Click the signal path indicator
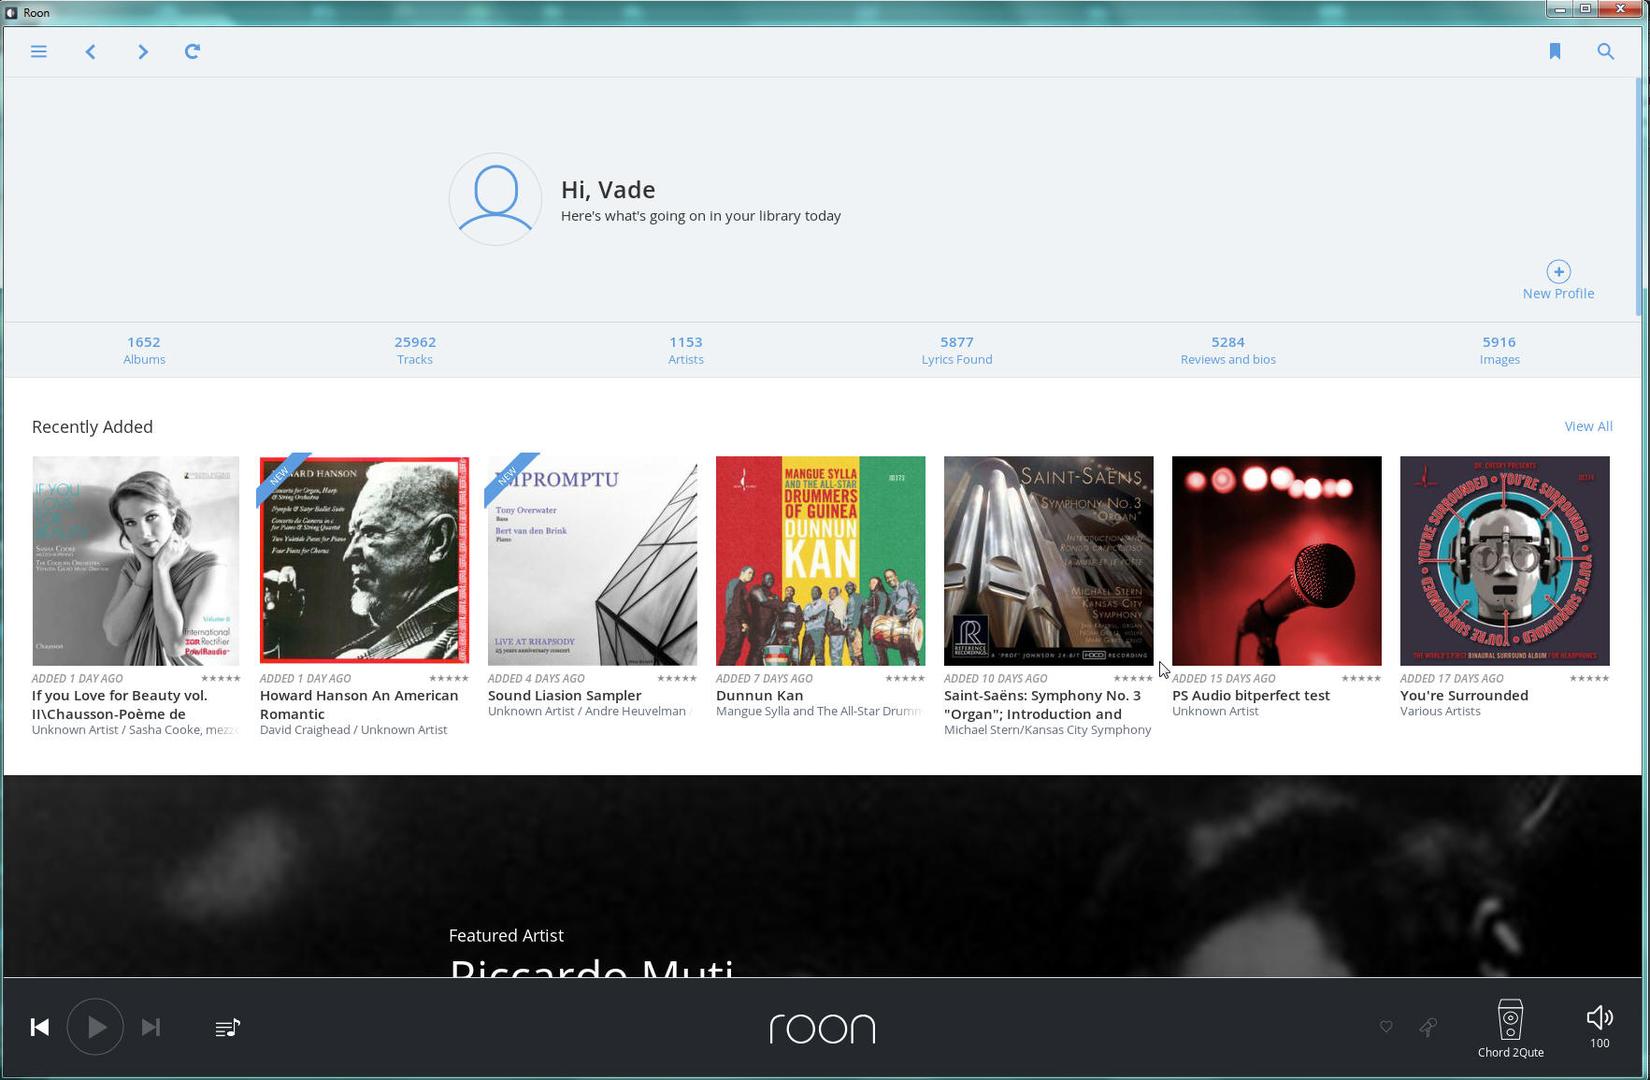This screenshot has height=1080, width=1650. [1427, 1027]
